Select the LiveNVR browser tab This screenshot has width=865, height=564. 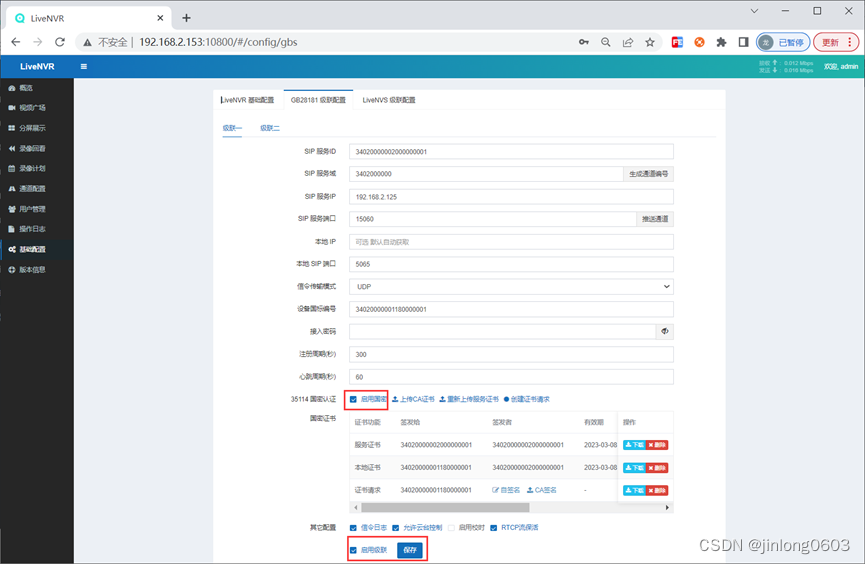[88, 18]
